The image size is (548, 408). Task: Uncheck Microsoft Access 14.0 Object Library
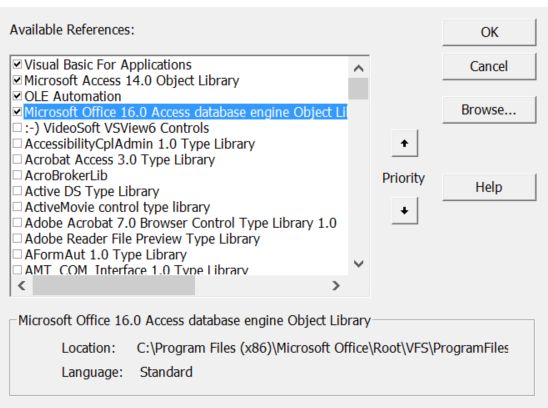(x=17, y=80)
